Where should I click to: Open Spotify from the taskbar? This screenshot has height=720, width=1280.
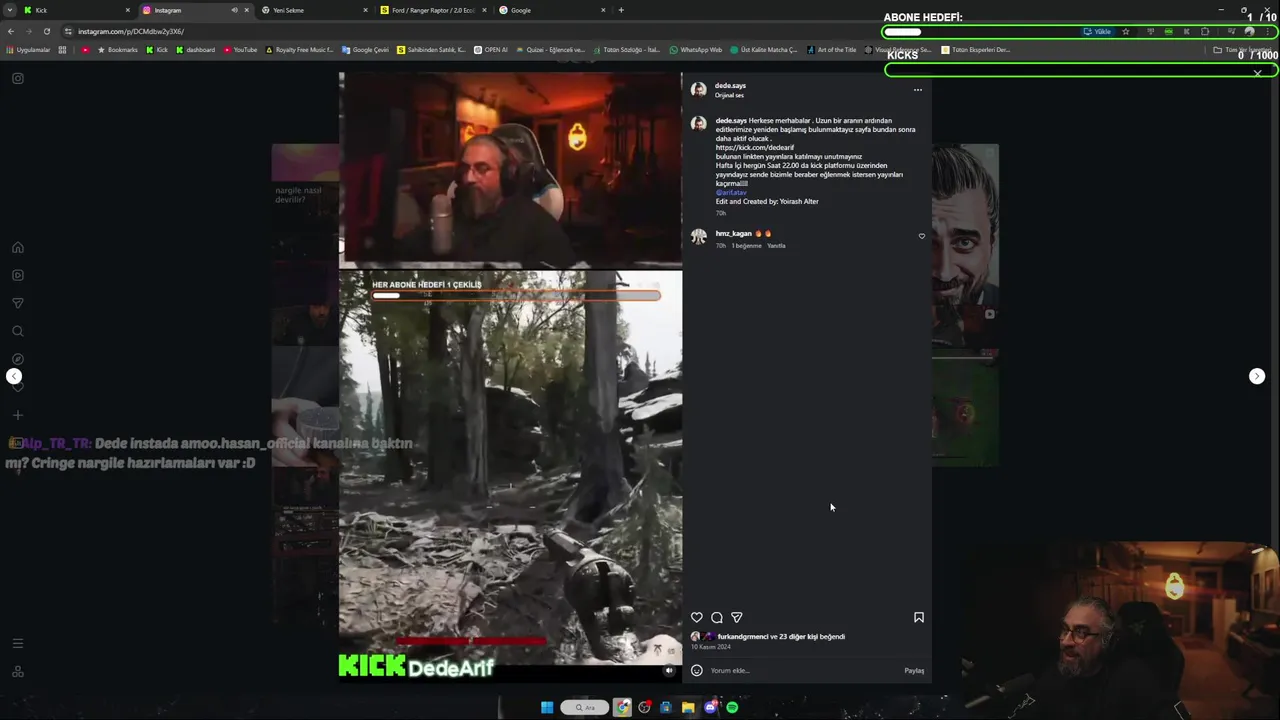click(x=732, y=707)
